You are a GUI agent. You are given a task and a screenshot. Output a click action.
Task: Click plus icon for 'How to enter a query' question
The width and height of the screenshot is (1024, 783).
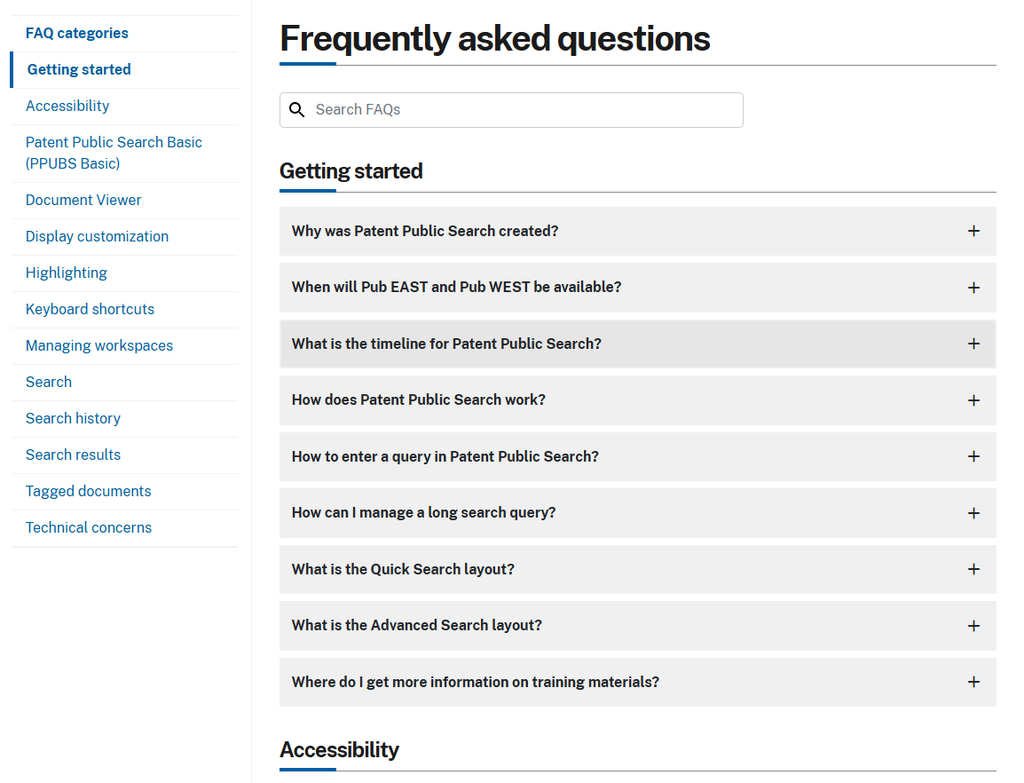coord(973,457)
